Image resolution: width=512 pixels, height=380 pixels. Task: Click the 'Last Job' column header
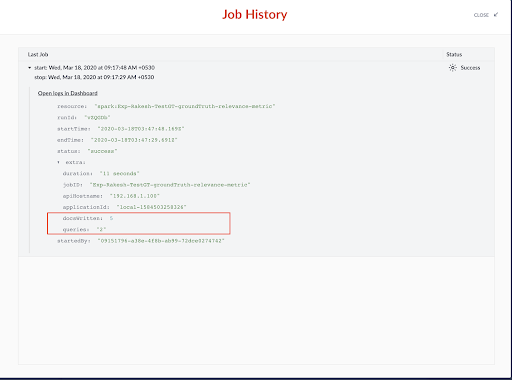click(x=38, y=54)
